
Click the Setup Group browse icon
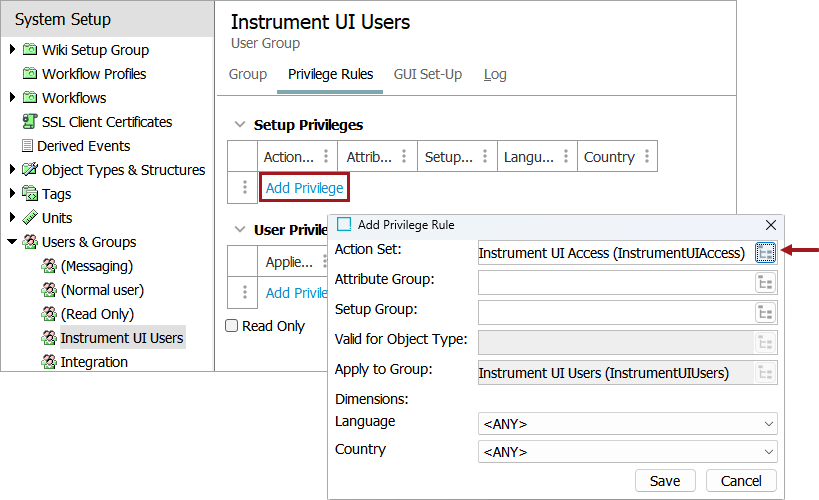766,313
